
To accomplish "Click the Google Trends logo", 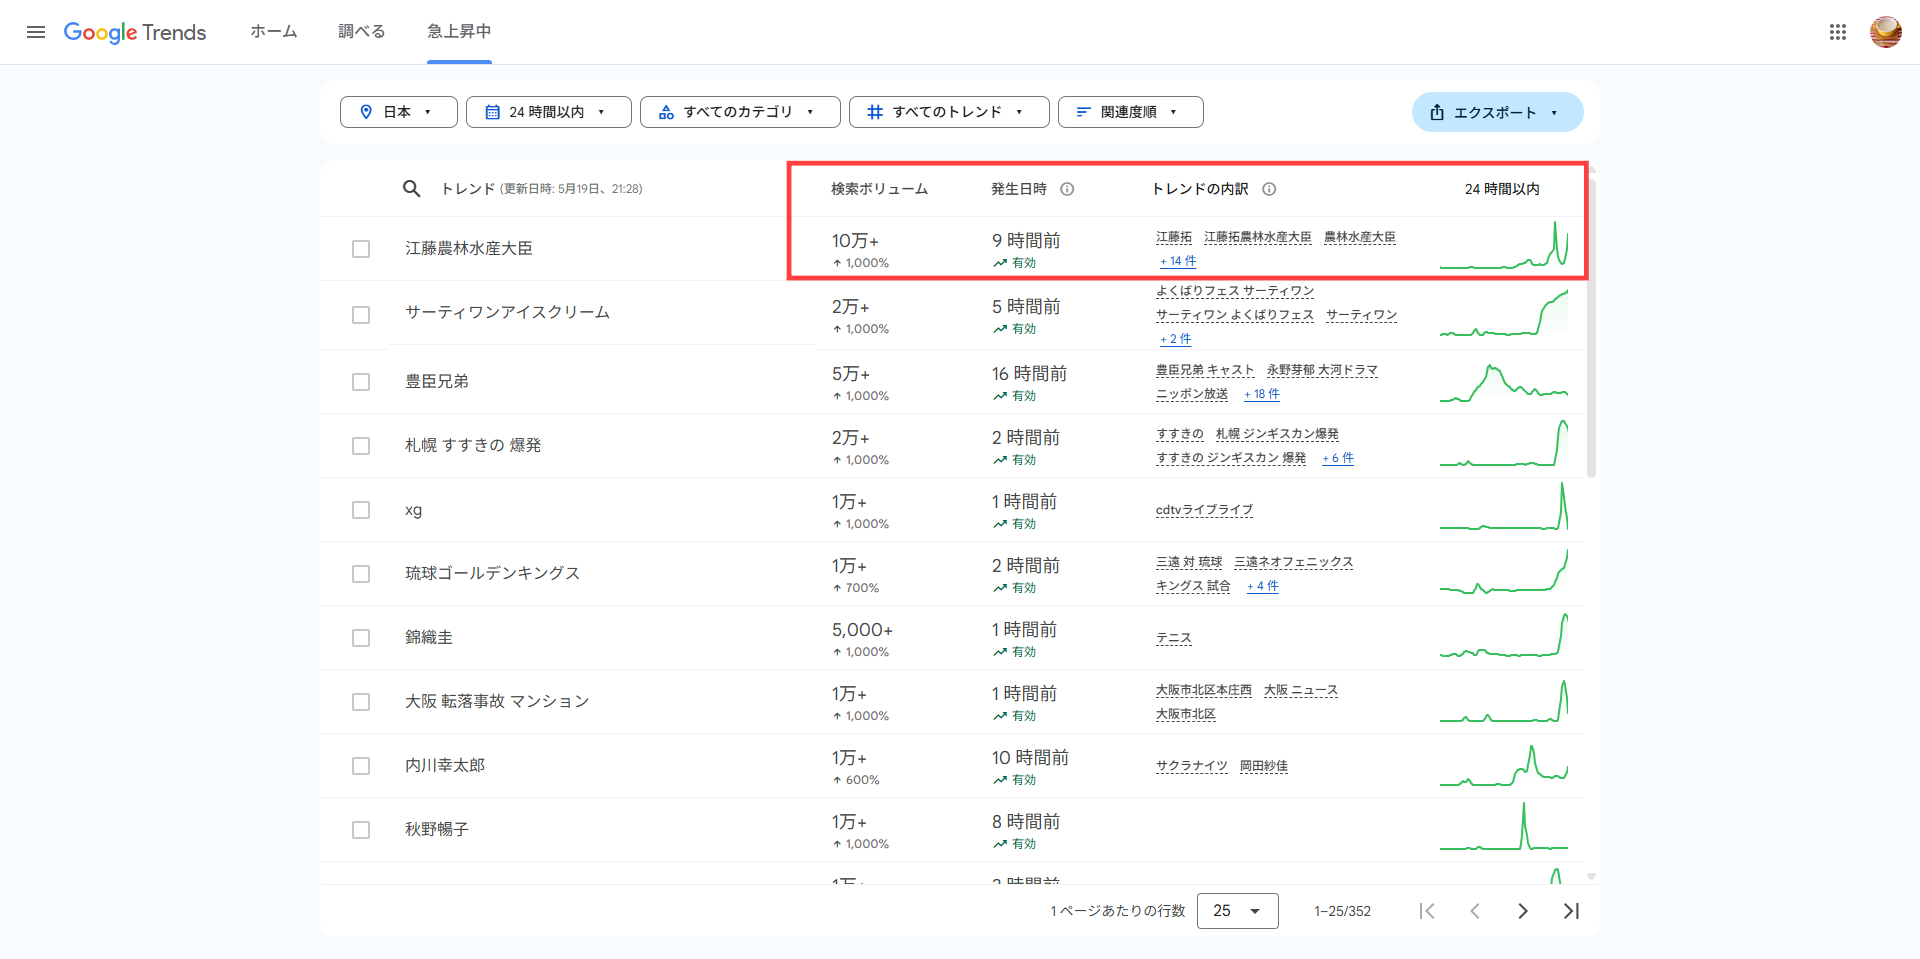I will [135, 32].
